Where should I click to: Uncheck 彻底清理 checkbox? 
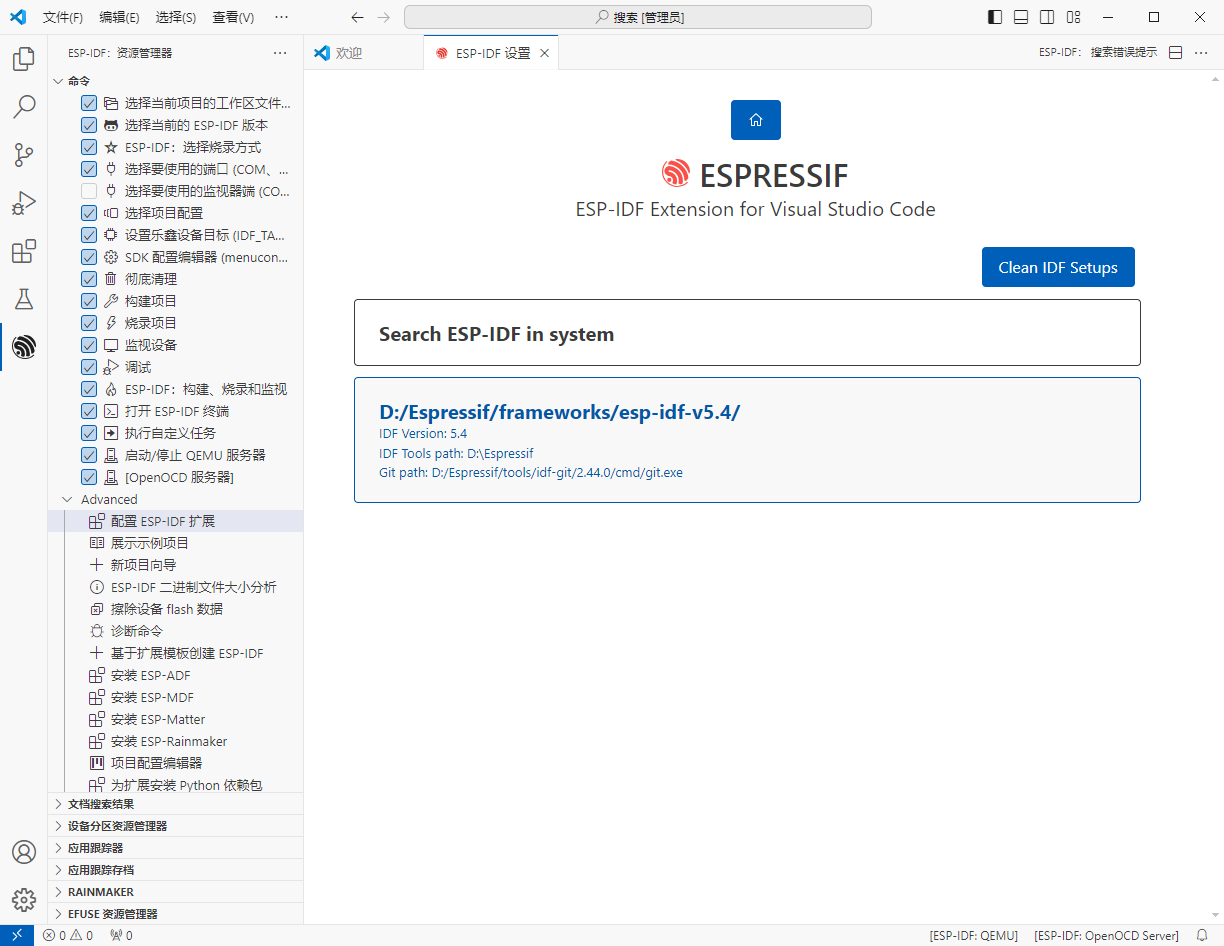pos(89,279)
